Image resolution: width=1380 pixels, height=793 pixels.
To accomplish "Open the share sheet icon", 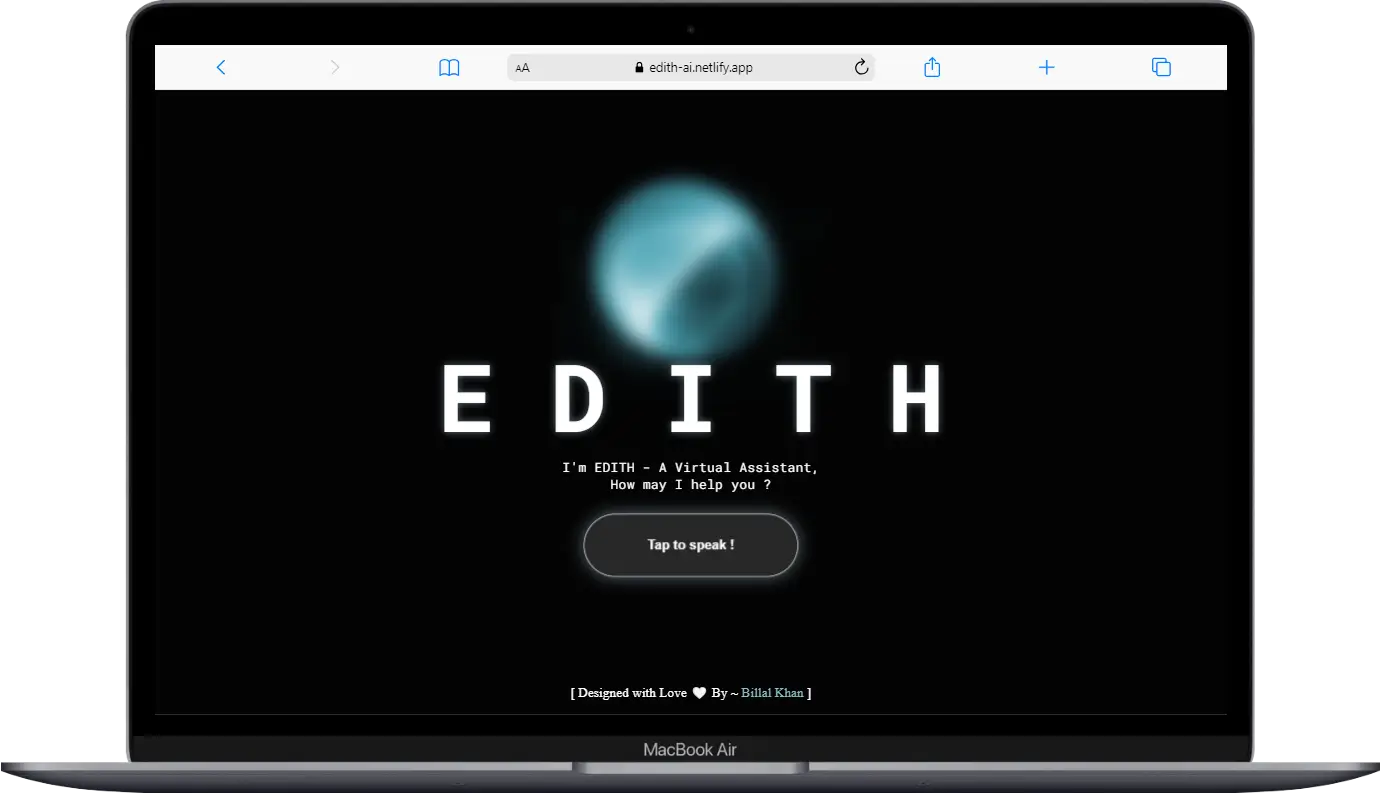I will pyautogui.click(x=932, y=67).
